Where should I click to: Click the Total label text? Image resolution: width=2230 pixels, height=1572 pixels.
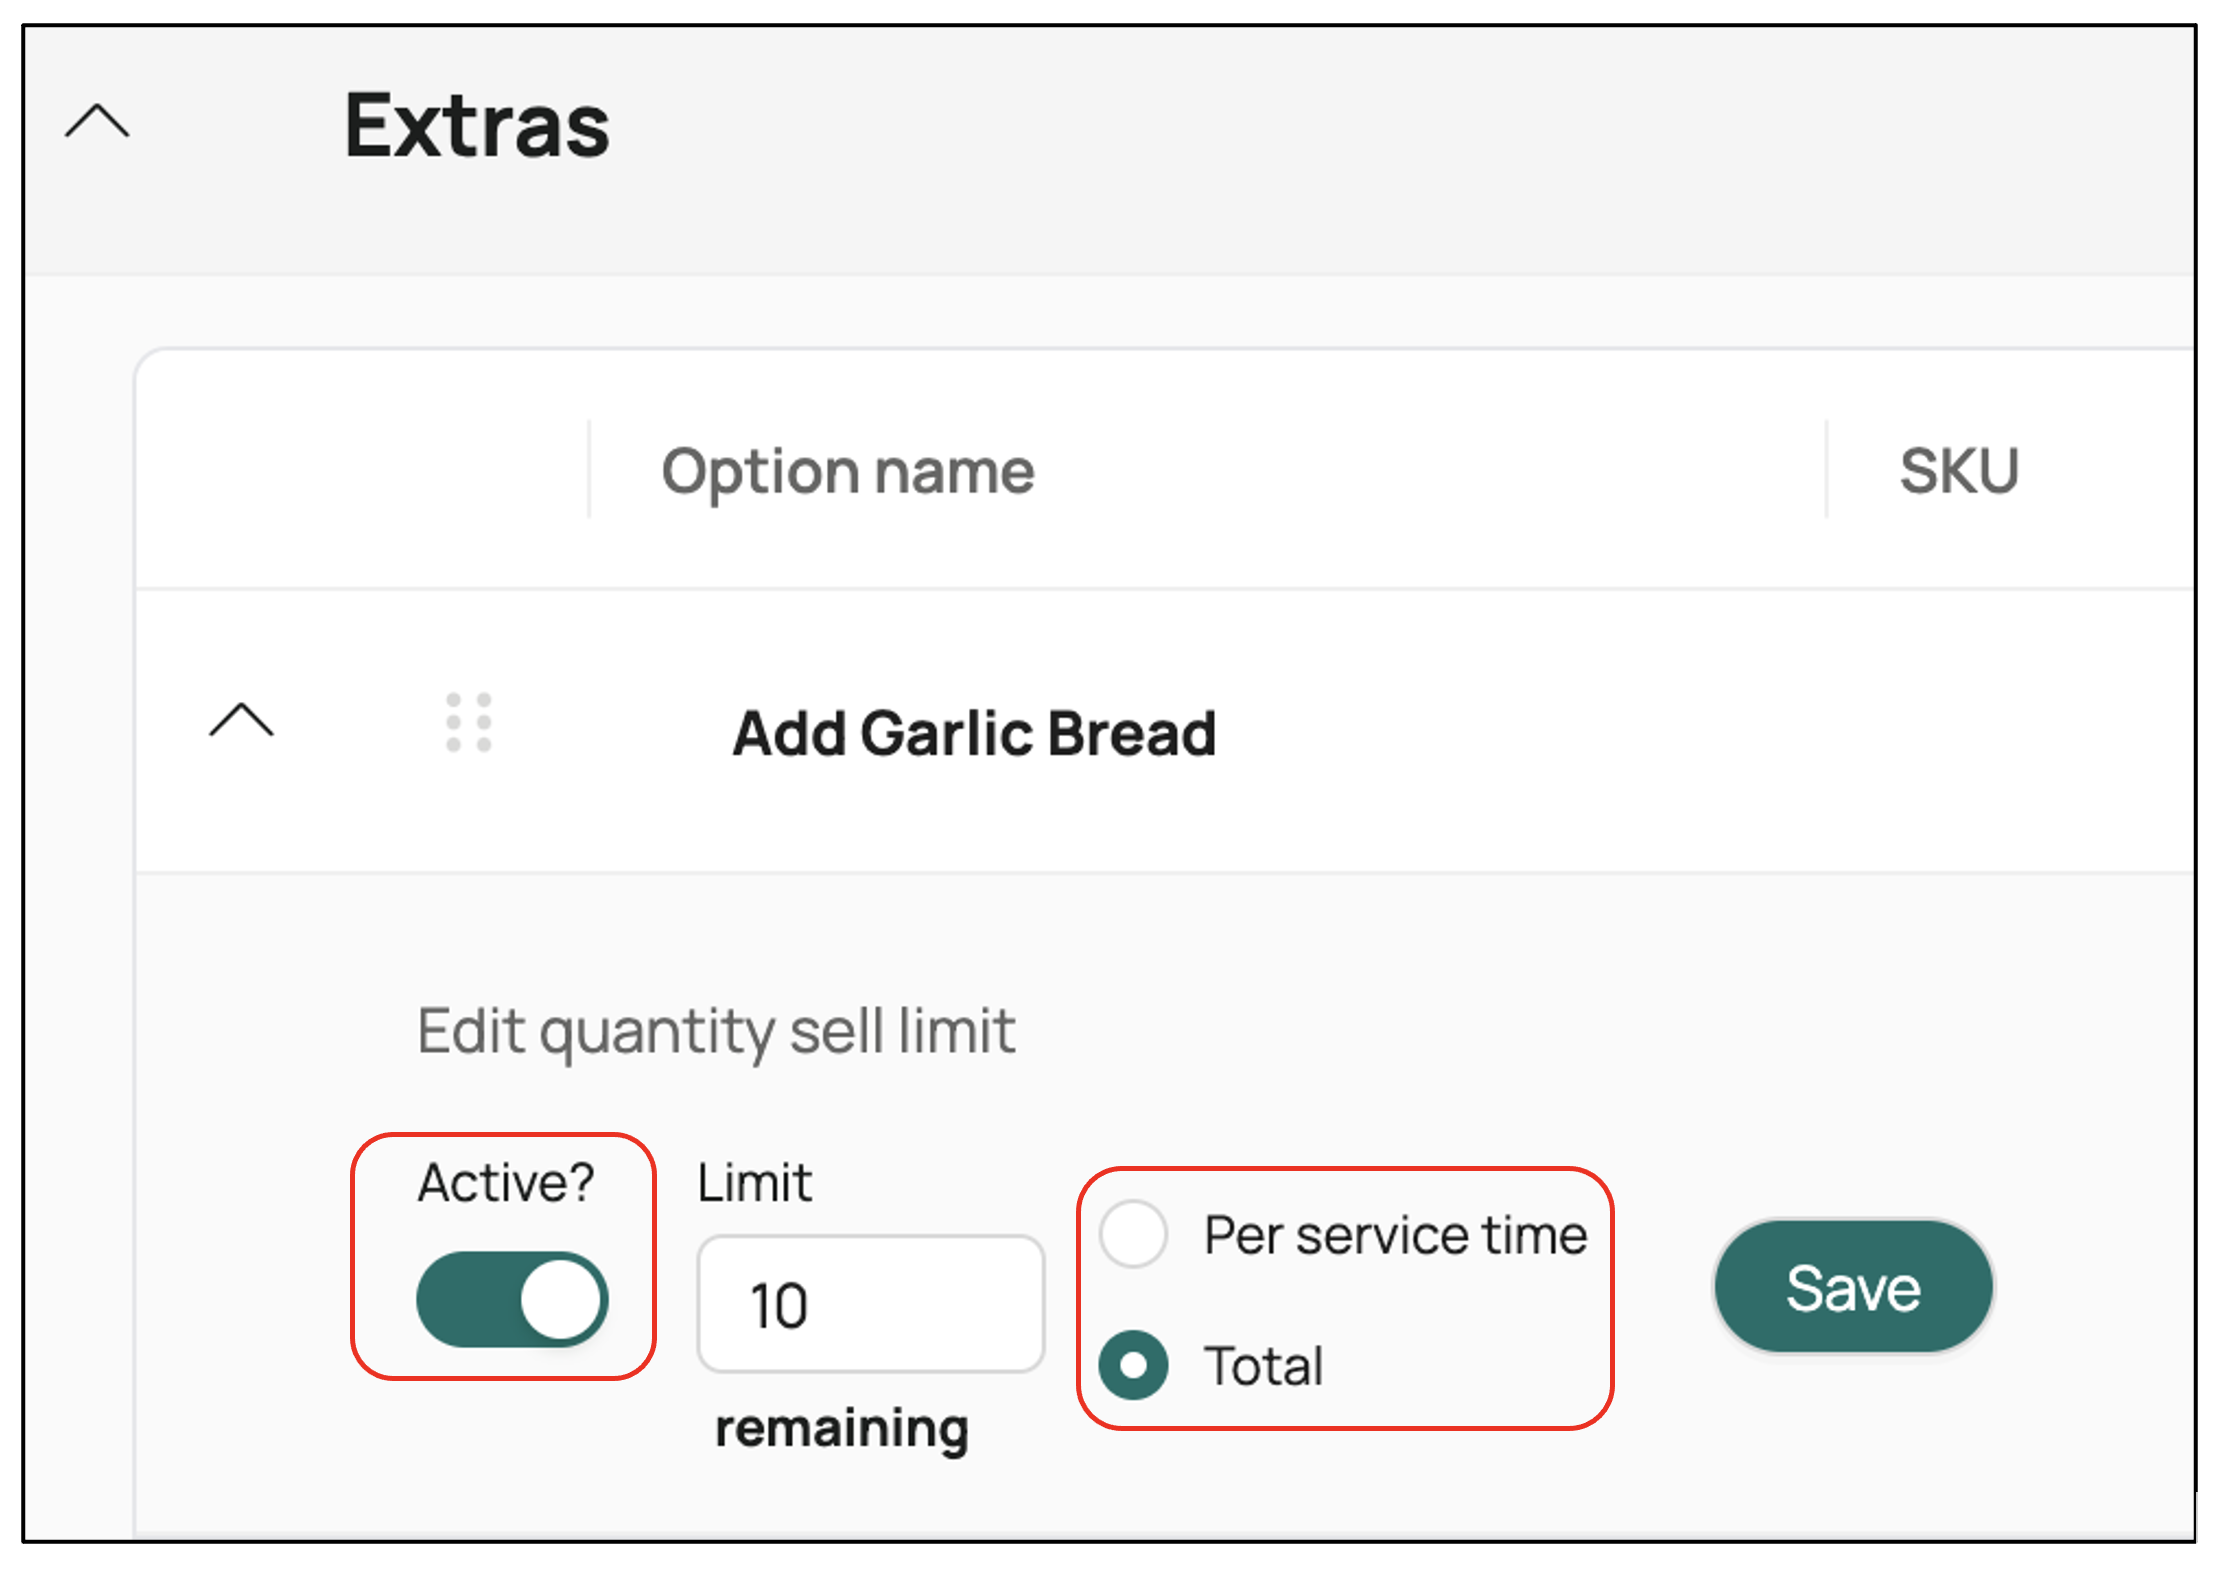tap(1263, 1366)
